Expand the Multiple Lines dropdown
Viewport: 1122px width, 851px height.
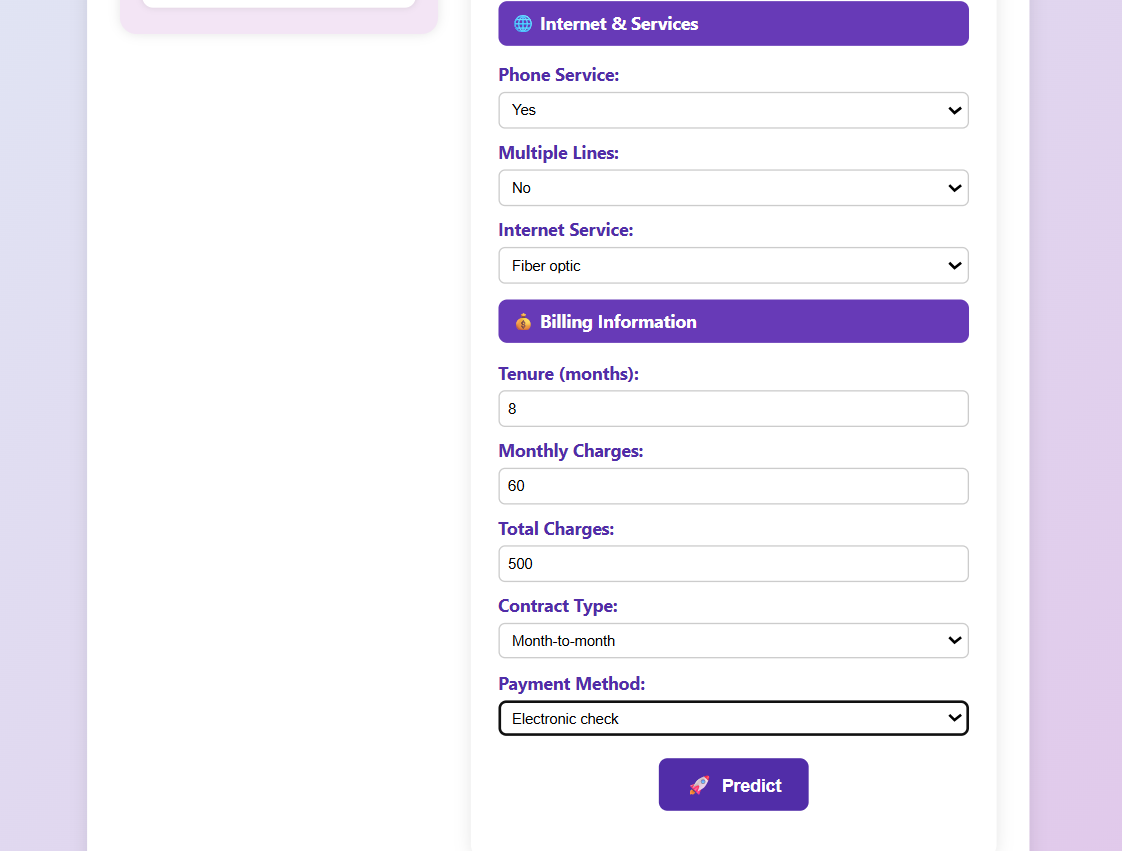[x=733, y=188]
